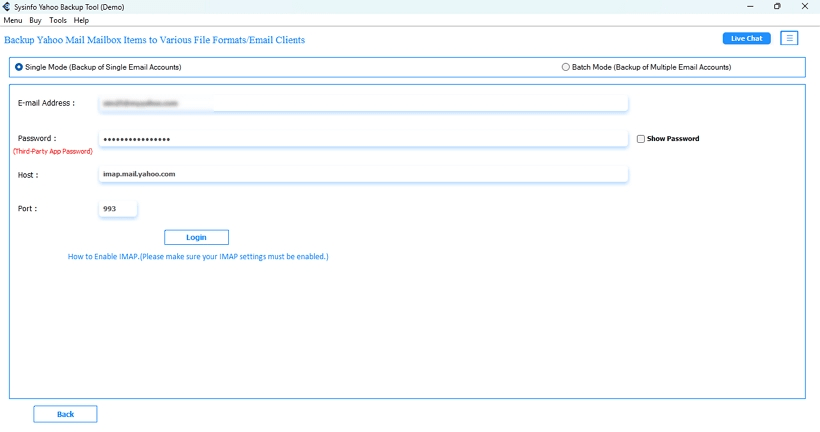Focus the Port field showing 993
This screenshot has width=820, height=432.
[118, 209]
